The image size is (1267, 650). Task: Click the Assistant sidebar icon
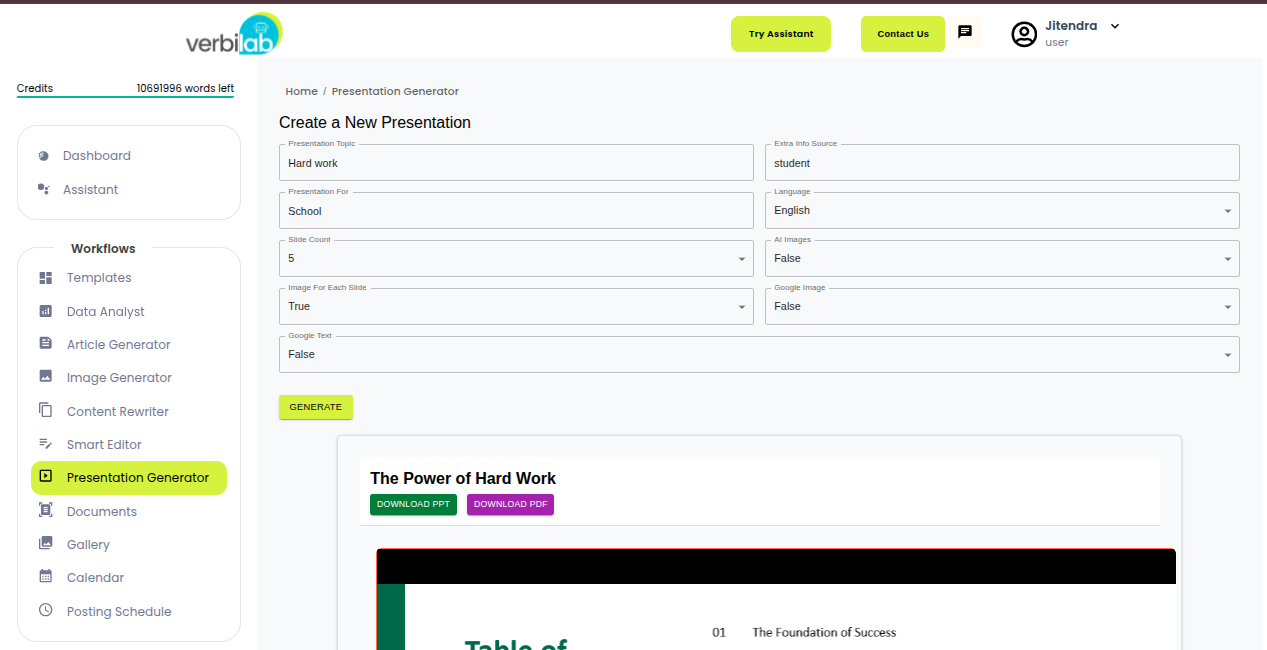(44, 189)
